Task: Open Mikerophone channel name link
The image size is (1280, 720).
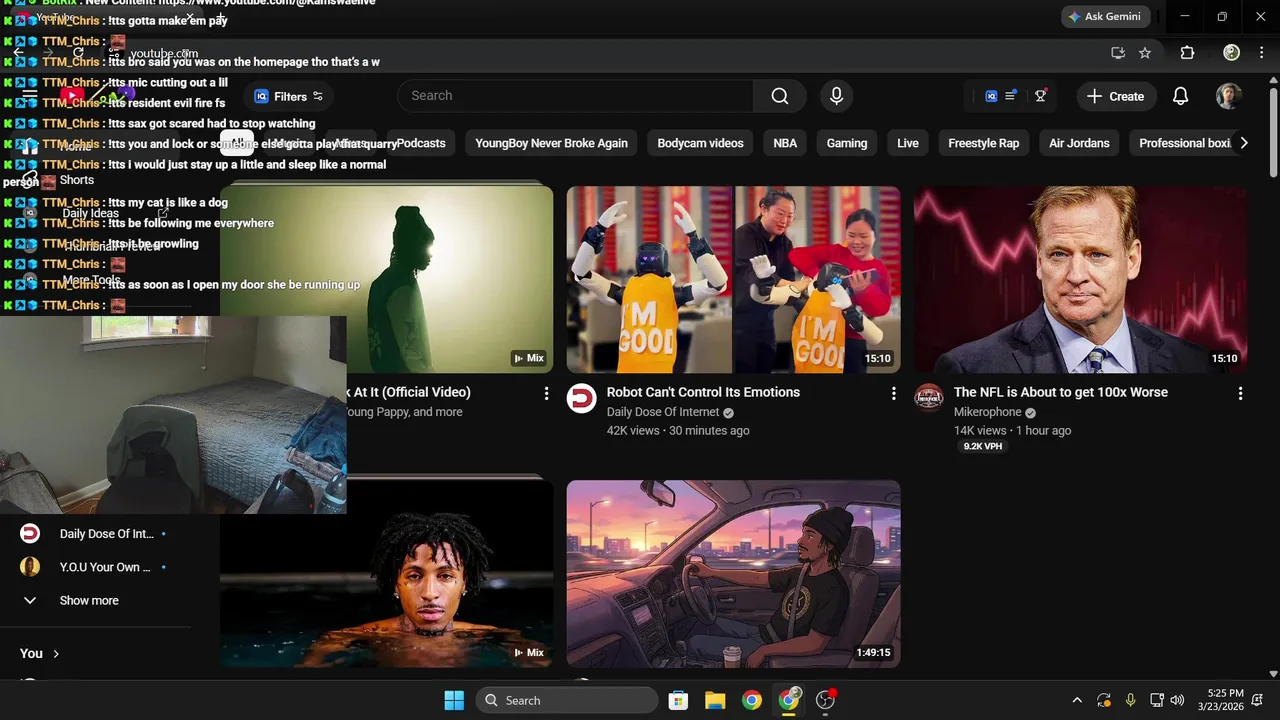Action: click(988, 412)
